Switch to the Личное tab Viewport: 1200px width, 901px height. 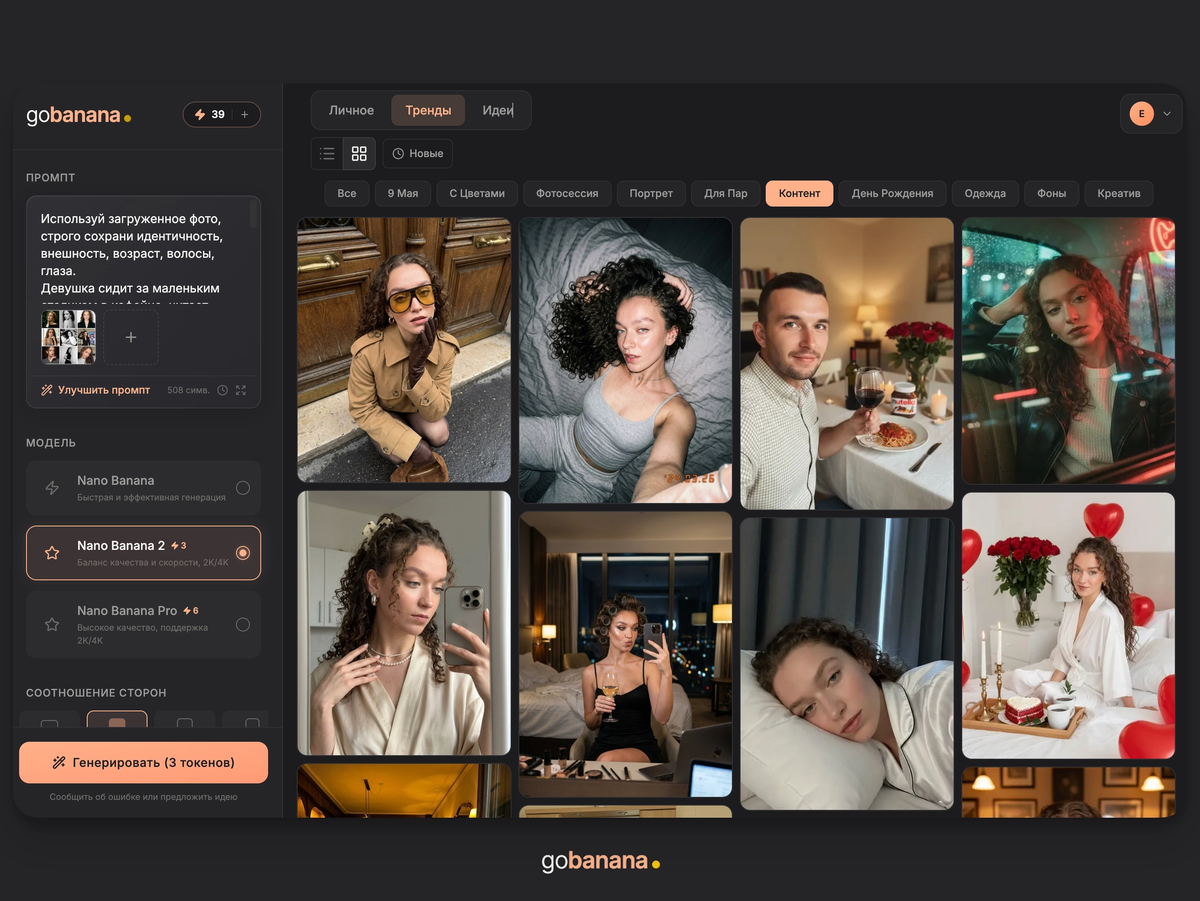351,110
